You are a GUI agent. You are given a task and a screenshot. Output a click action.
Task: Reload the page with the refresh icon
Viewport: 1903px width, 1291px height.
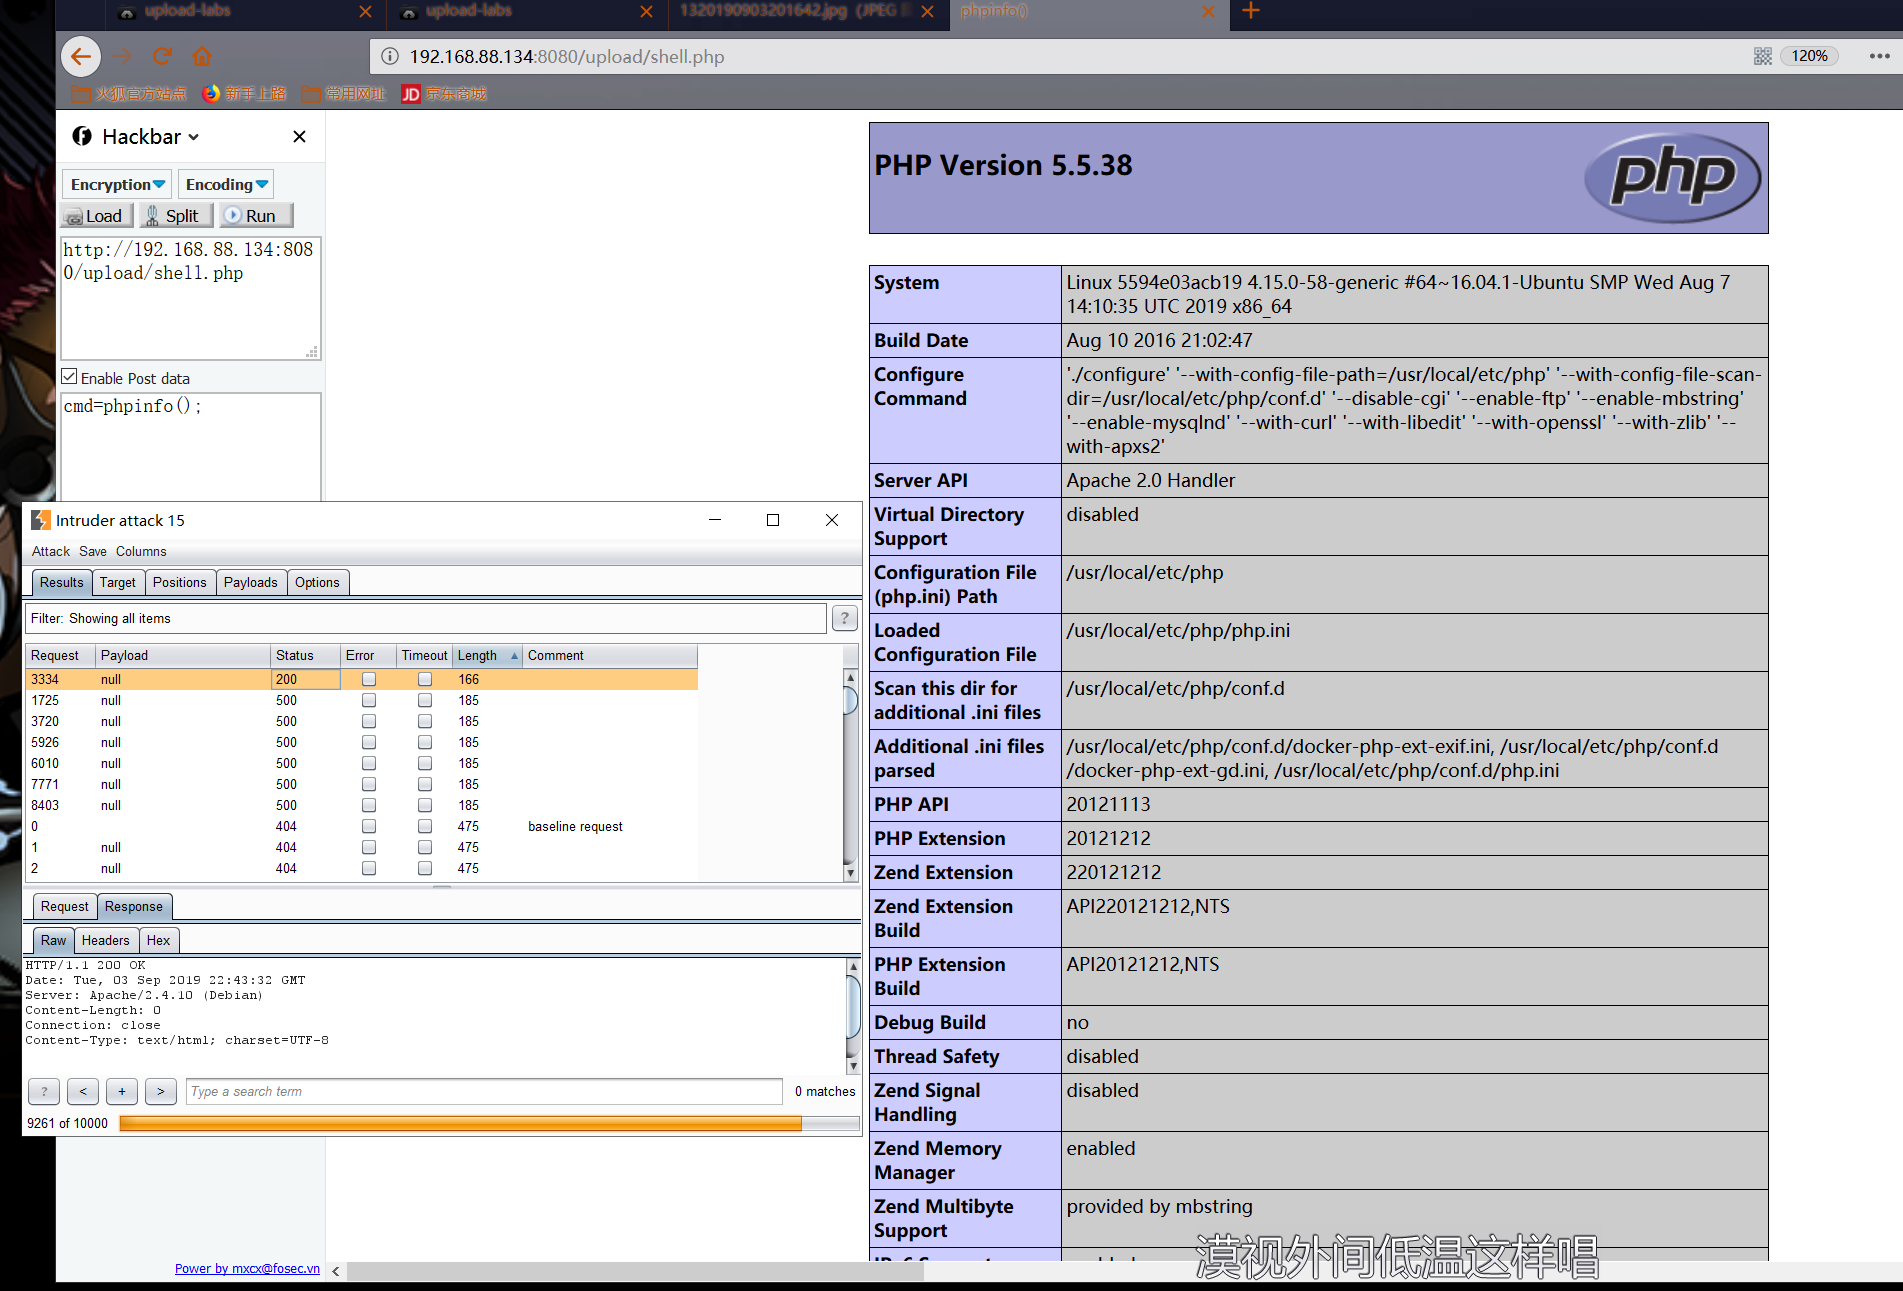point(162,56)
